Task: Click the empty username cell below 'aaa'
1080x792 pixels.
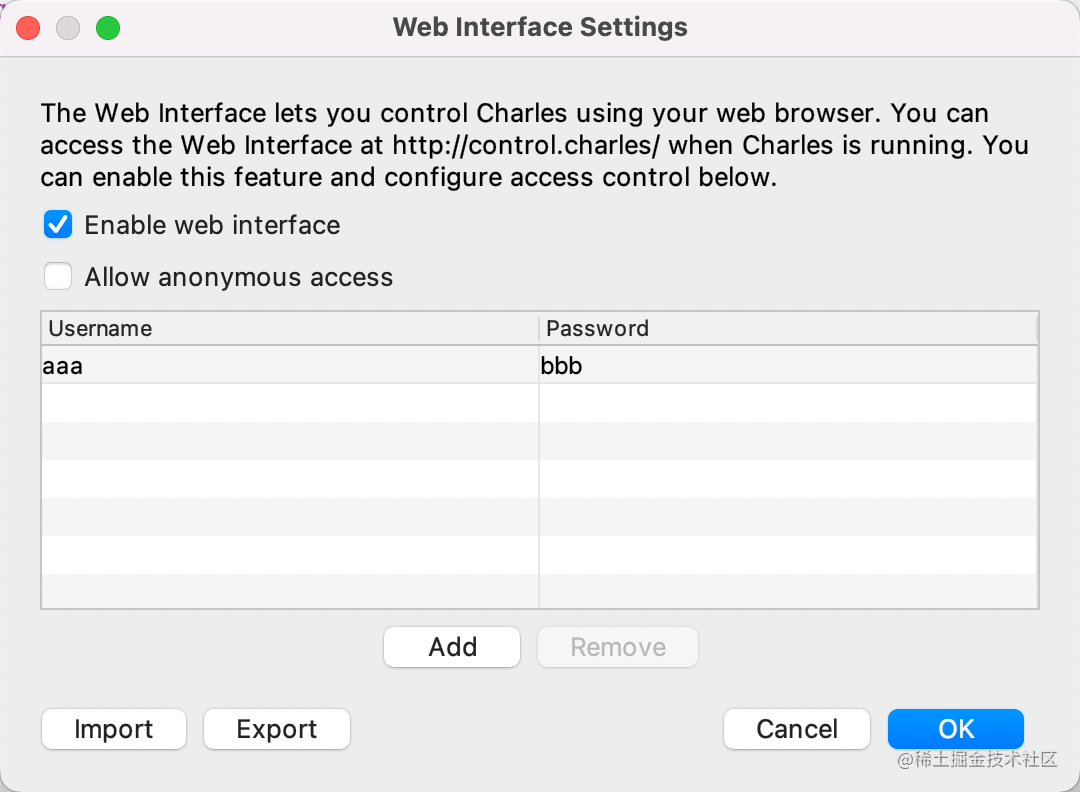Action: (288, 403)
